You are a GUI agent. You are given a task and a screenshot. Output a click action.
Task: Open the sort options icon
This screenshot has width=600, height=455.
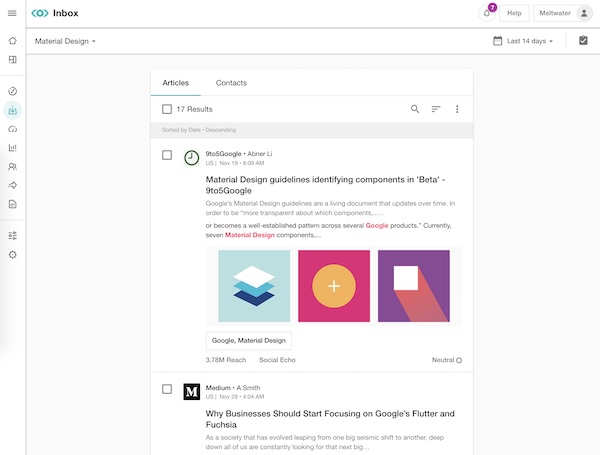click(436, 109)
